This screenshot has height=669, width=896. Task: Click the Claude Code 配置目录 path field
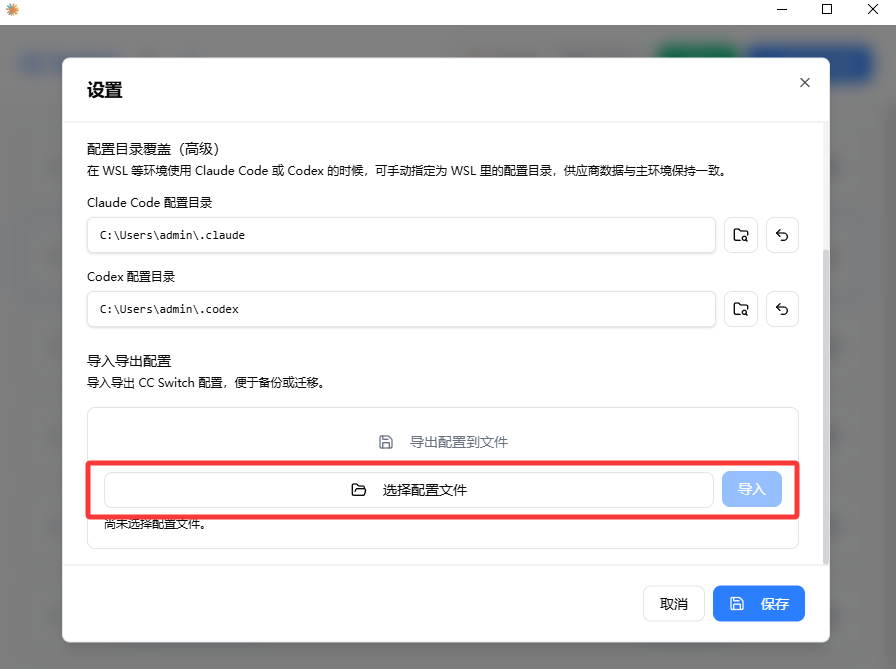[401, 236]
